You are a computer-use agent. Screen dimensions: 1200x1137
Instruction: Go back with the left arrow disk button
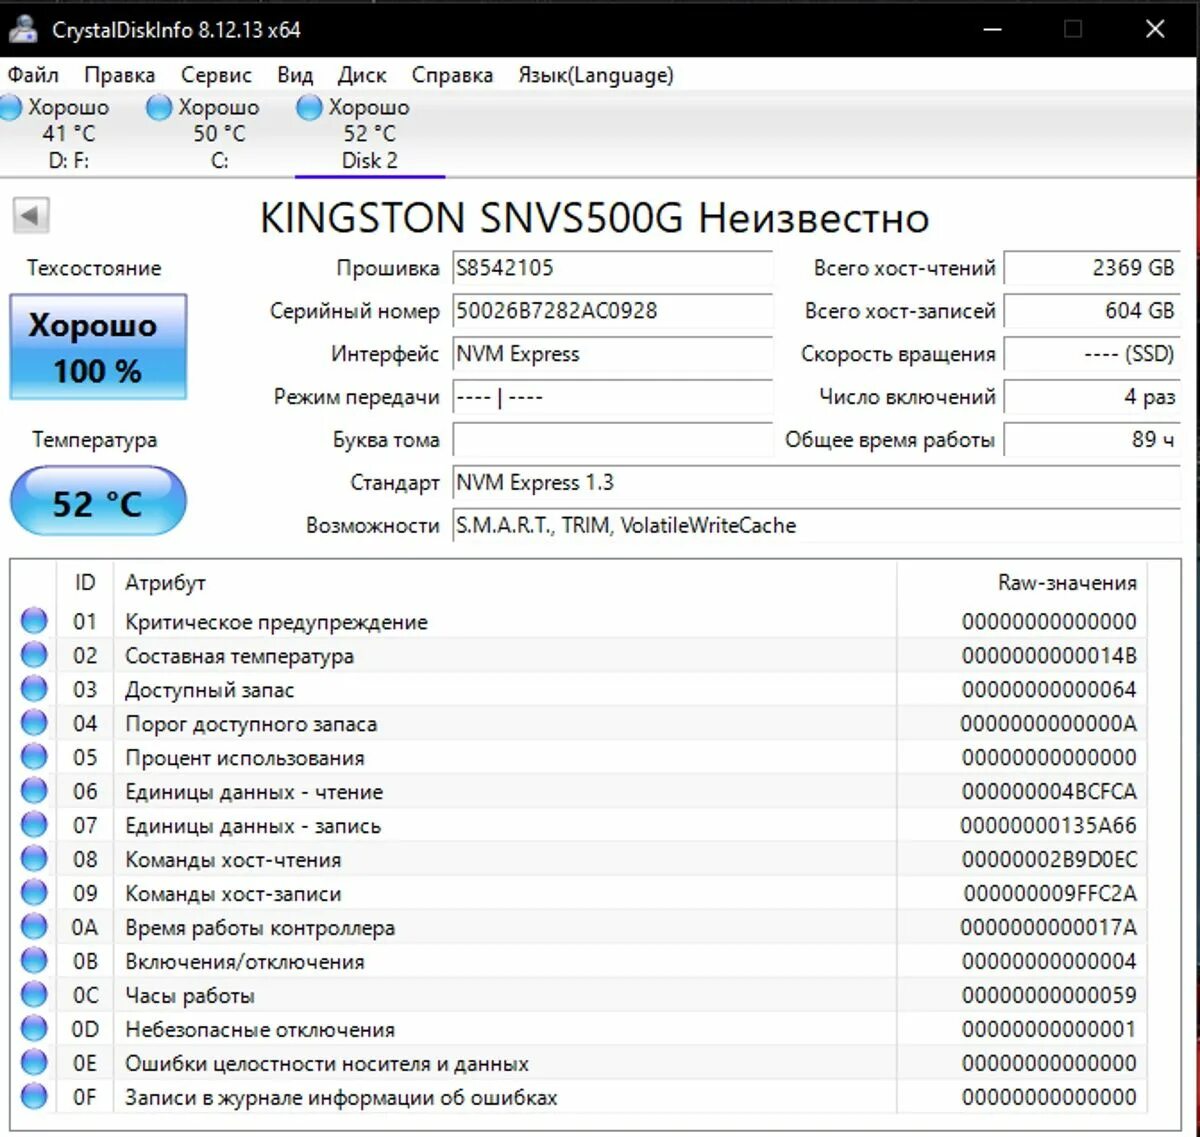(x=30, y=214)
